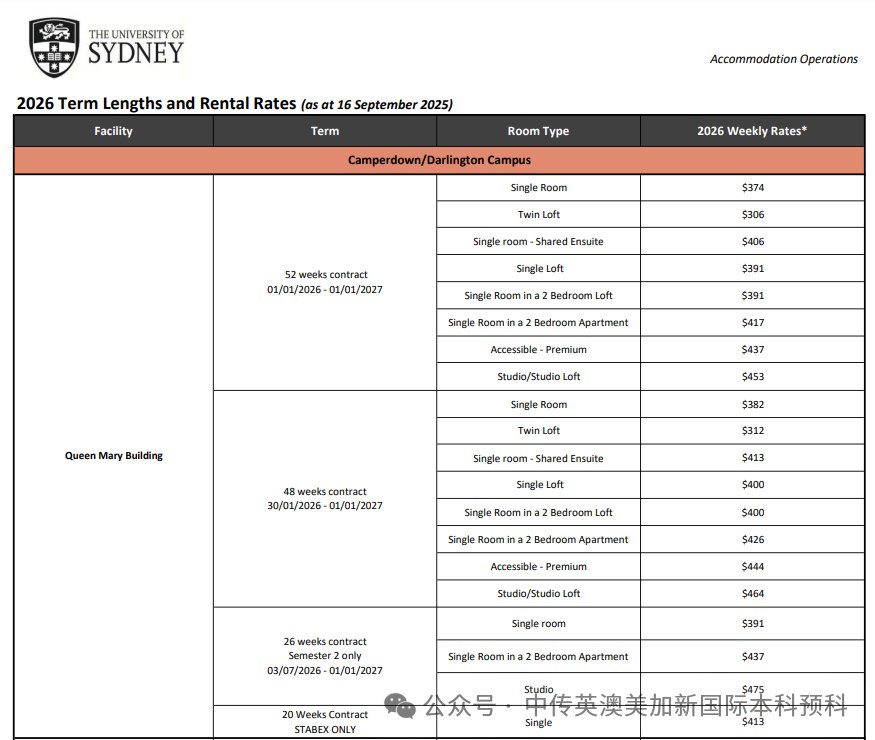Click the '$437' rate for 52-week Accessible - Premium
This screenshot has height=740, width=875.
click(753, 349)
